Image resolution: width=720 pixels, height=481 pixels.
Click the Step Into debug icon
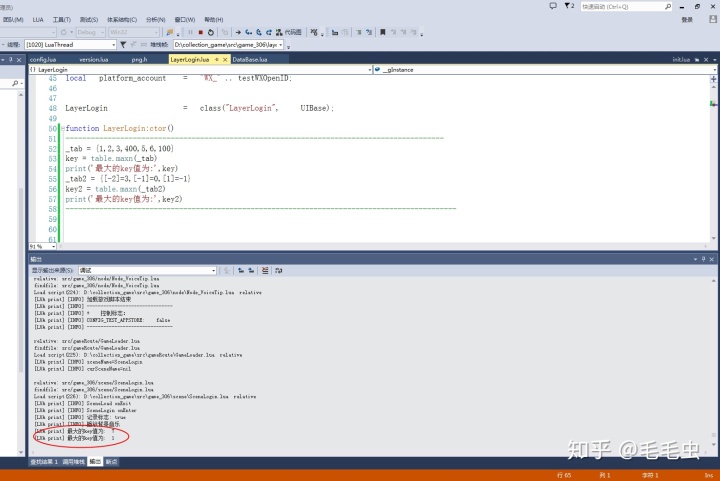click(248, 32)
